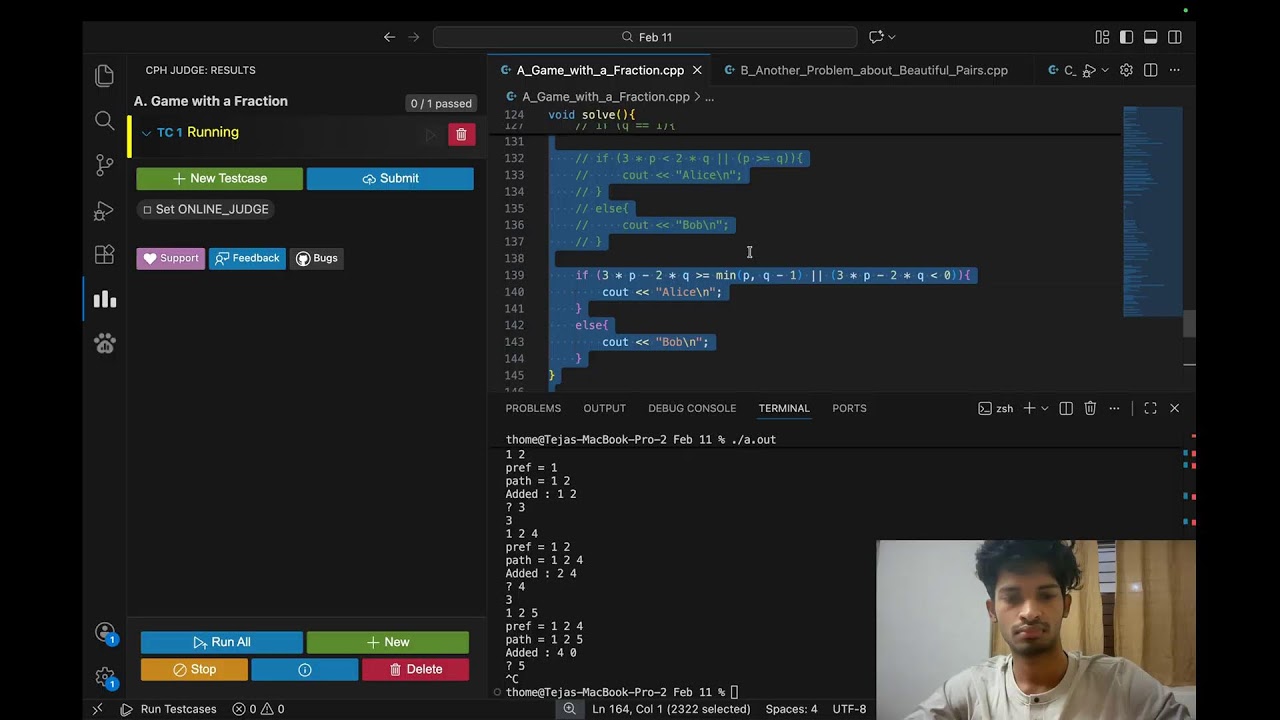Click the red Delete button

tap(415, 669)
